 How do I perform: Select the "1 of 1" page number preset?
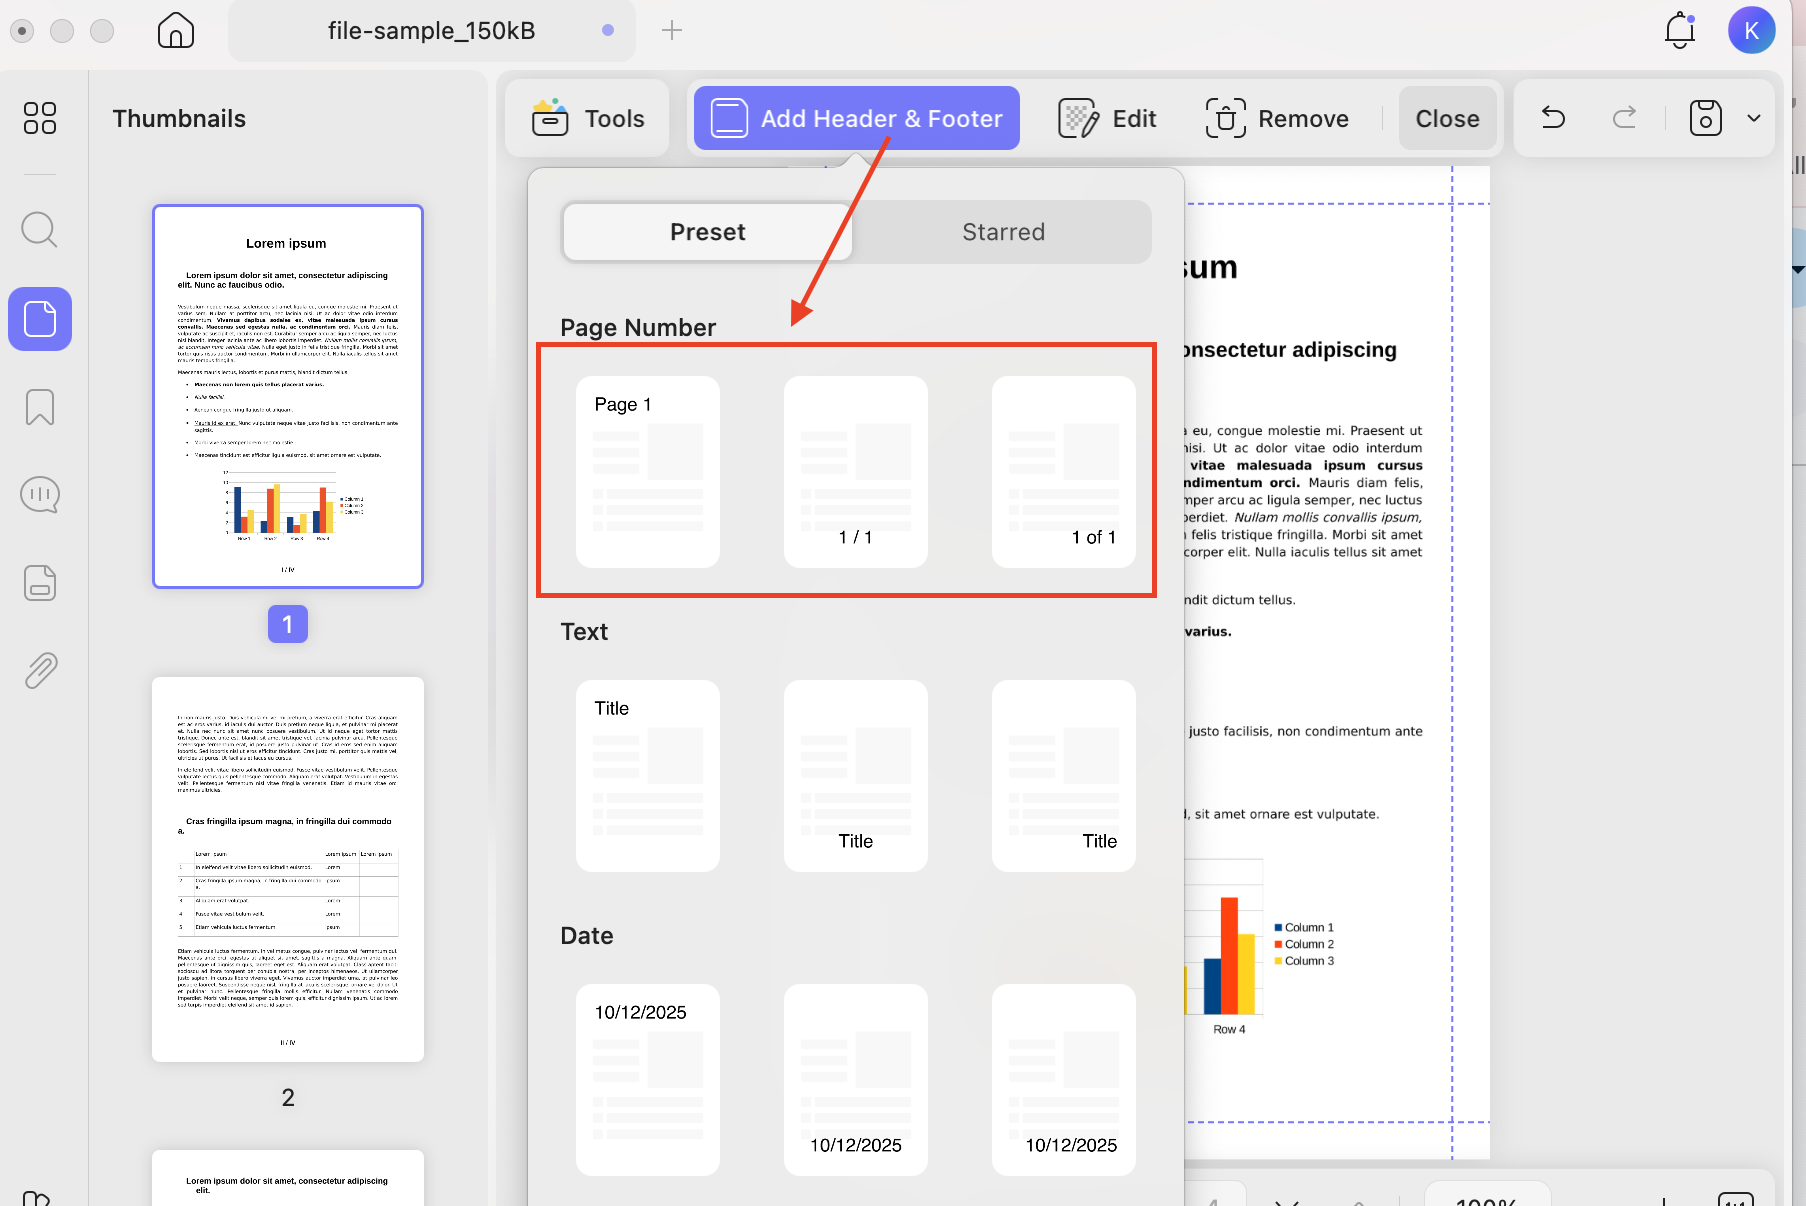click(1063, 472)
